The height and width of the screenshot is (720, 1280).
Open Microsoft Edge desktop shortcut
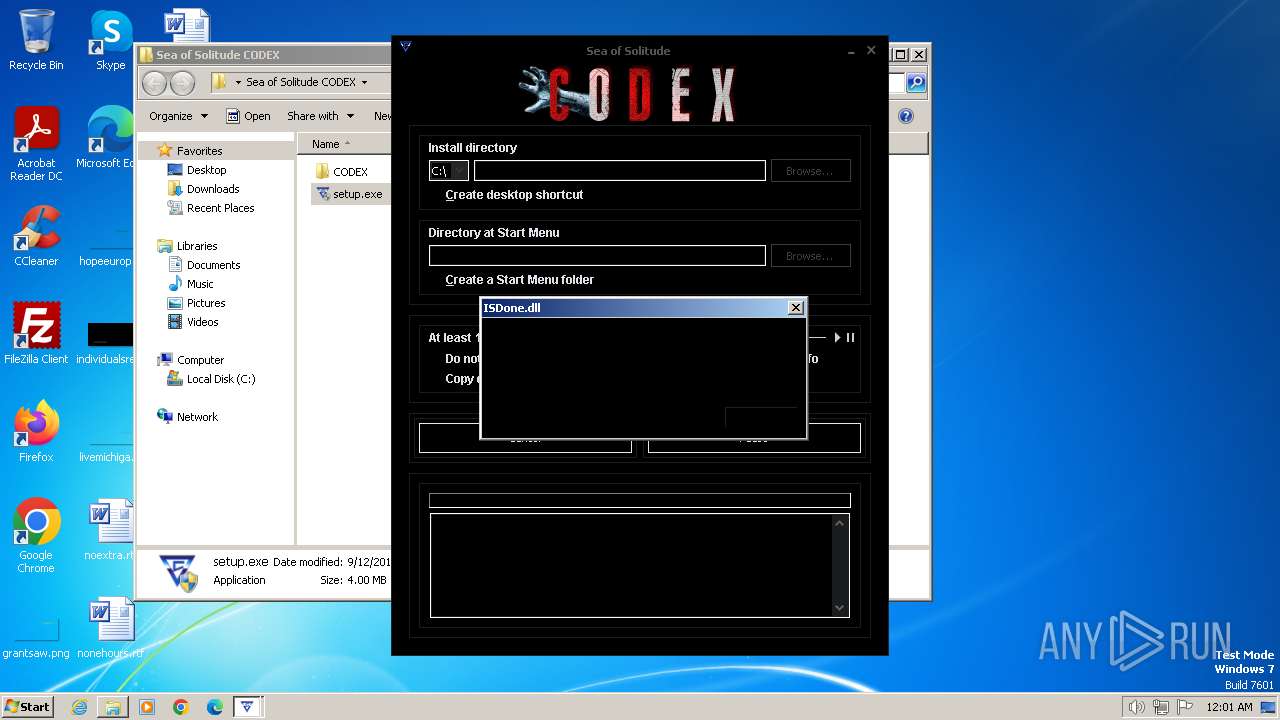point(108,138)
